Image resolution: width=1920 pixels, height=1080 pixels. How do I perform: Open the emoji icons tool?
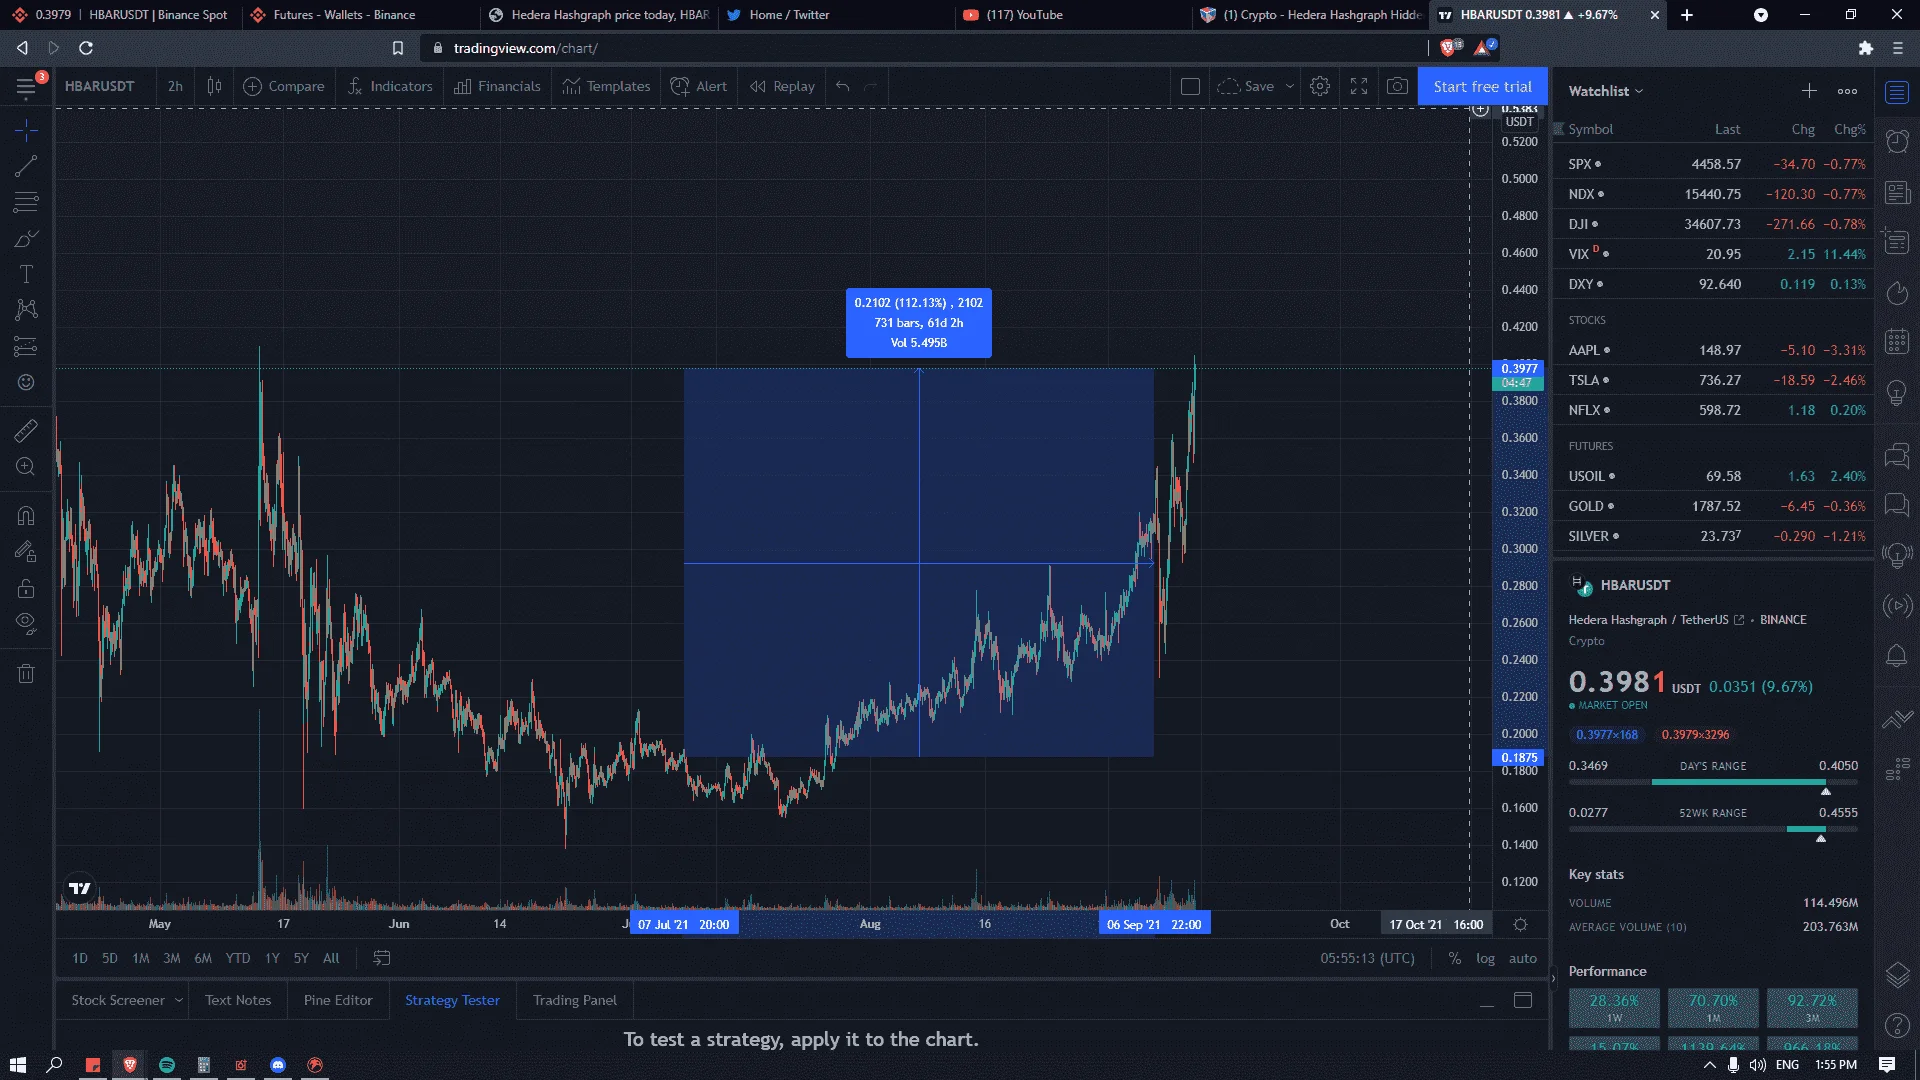[26, 382]
